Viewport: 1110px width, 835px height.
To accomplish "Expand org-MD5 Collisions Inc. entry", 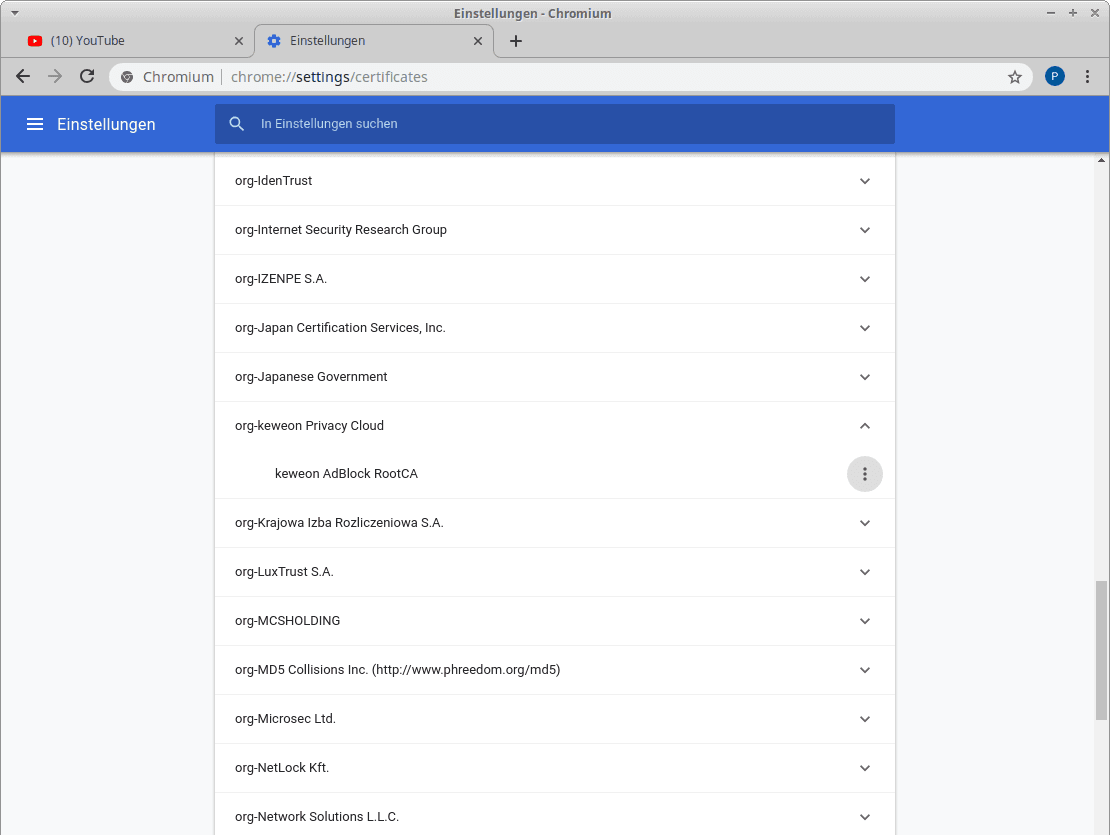I will (864, 670).
